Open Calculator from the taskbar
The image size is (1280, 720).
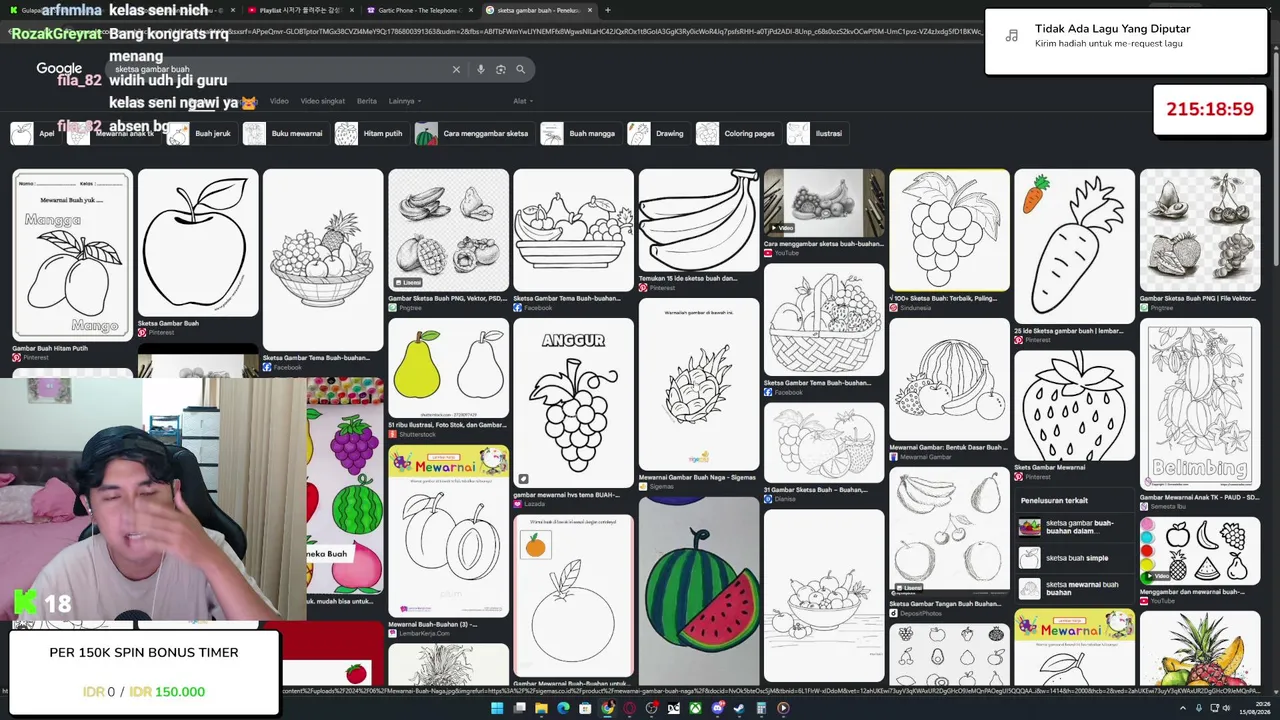point(761,708)
